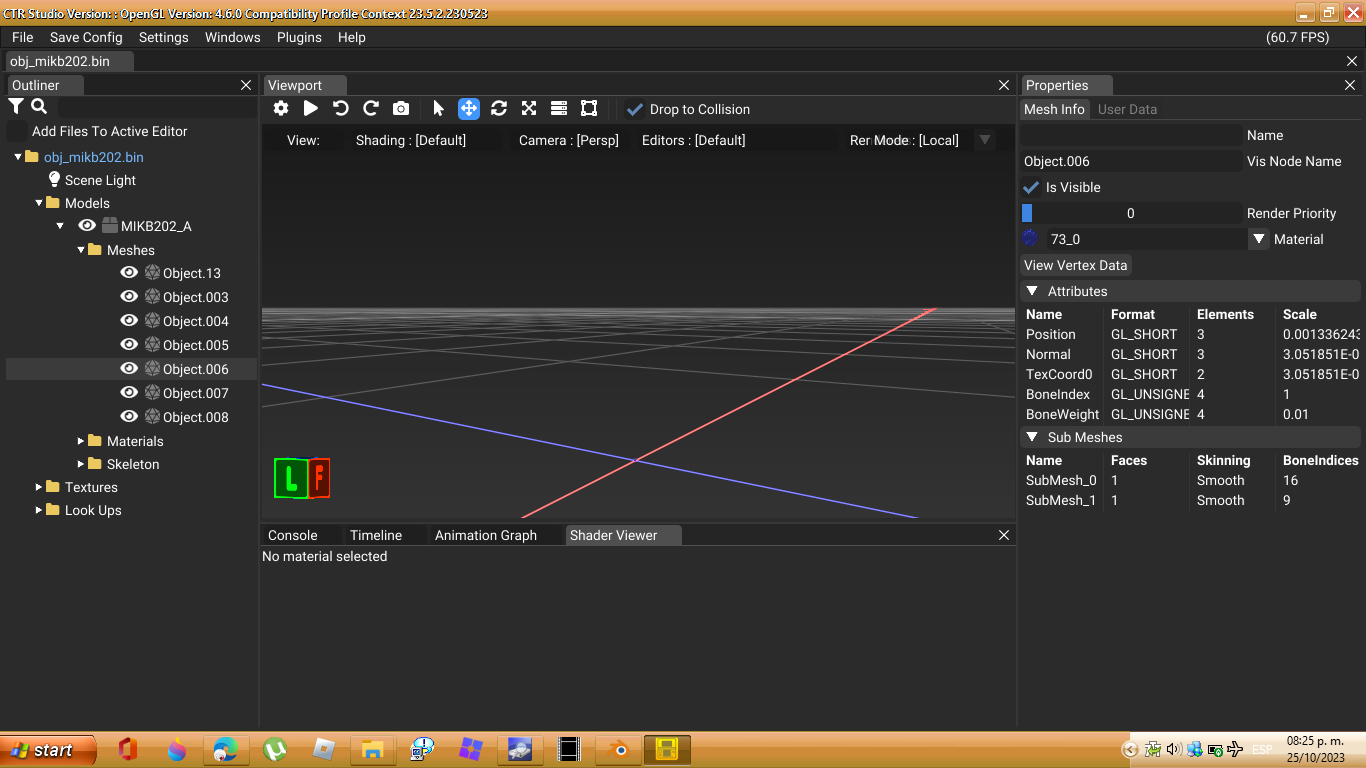Toggle Is Visible for Object.006
This screenshot has width=1366, height=768.
pyautogui.click(x=1033, y=187)
